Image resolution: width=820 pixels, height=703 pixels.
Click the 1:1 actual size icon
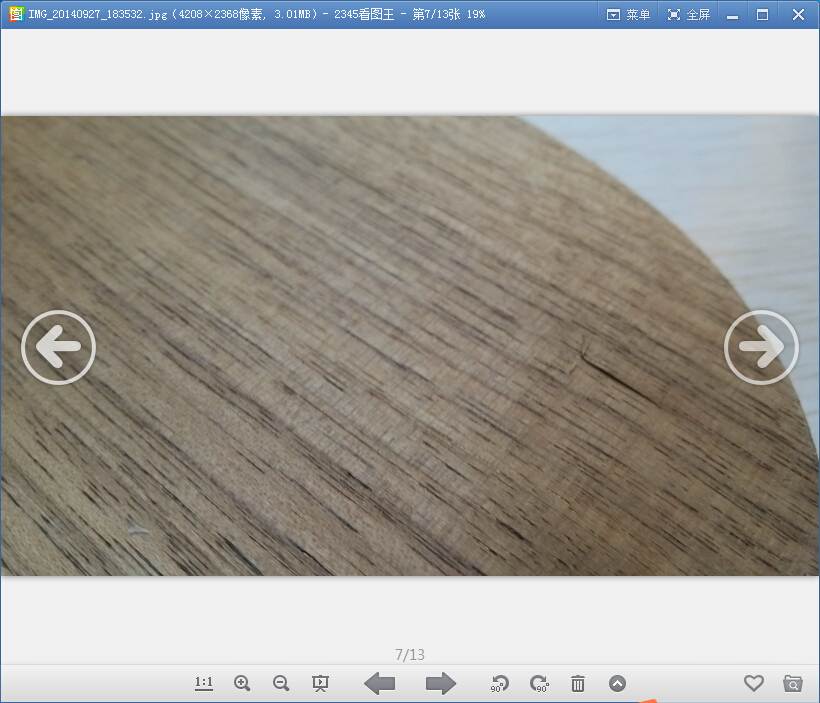(x=204, y=683)
